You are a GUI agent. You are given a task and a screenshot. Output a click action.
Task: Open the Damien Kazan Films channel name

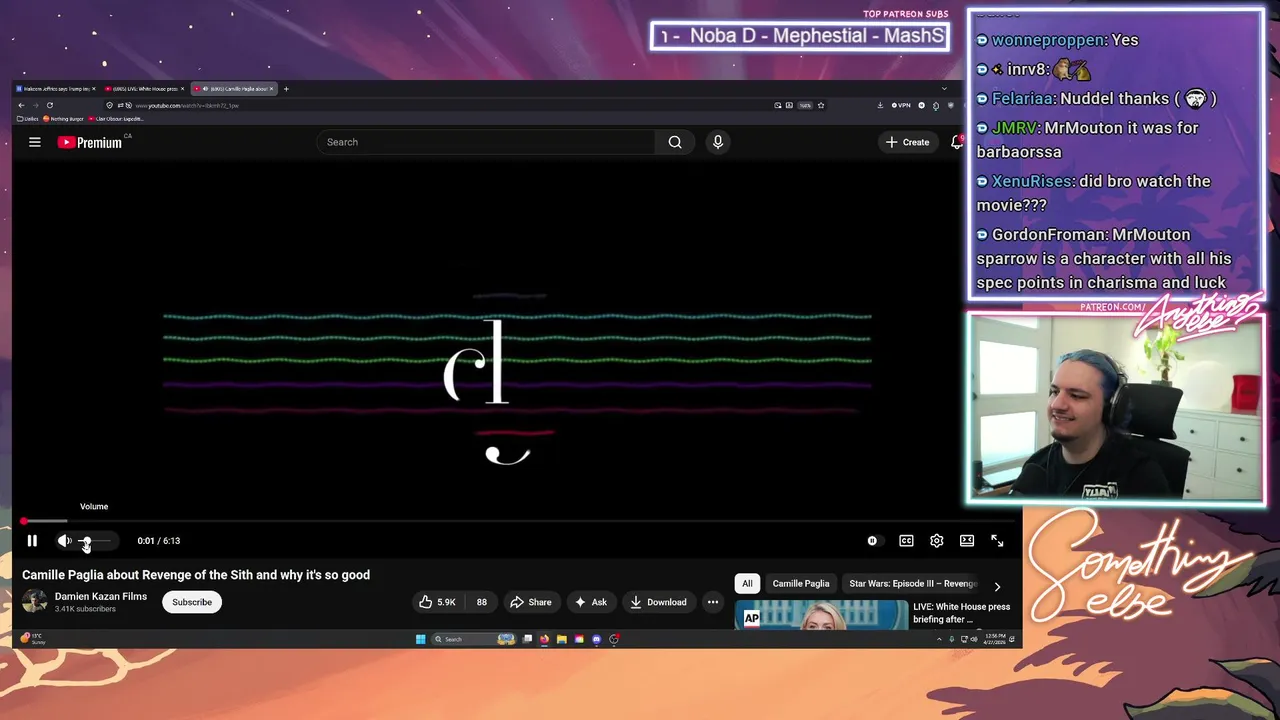pos(101,596)
